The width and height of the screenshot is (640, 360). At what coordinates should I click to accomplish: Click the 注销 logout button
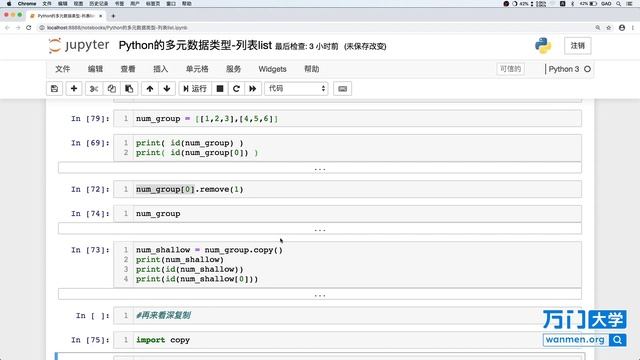[578, 46]
